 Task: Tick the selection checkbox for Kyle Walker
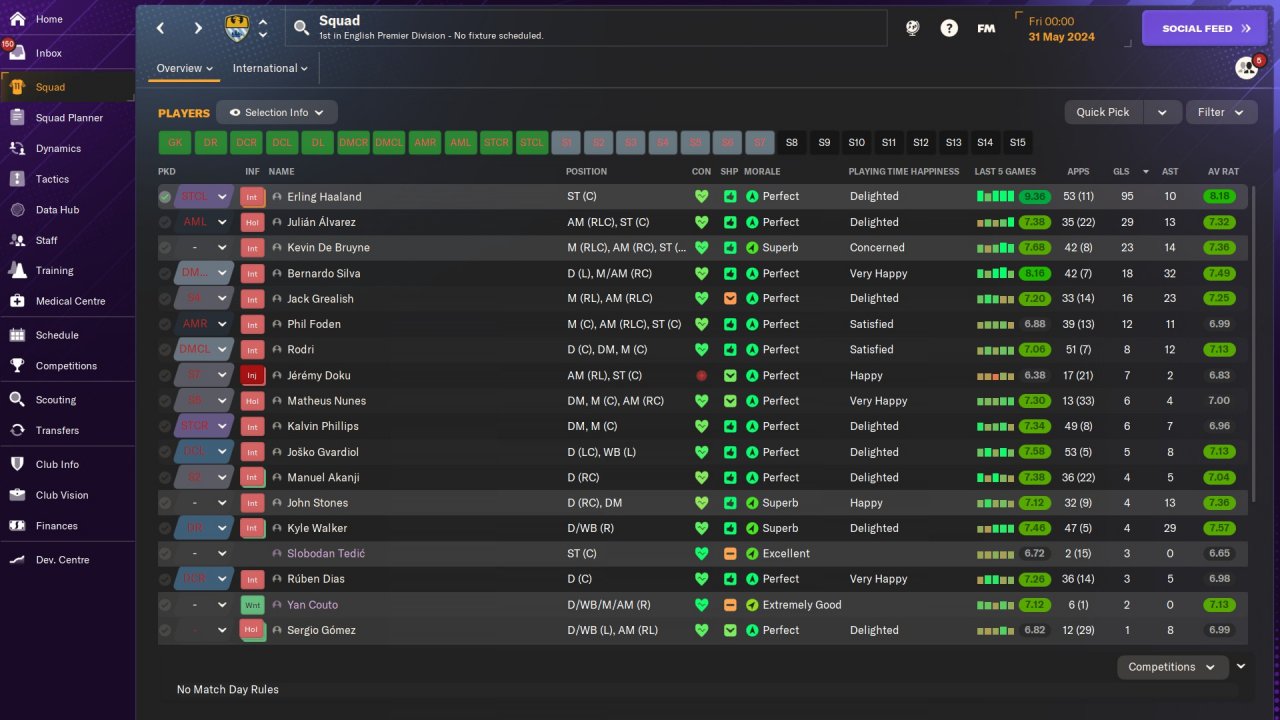(x=165, y=528)
